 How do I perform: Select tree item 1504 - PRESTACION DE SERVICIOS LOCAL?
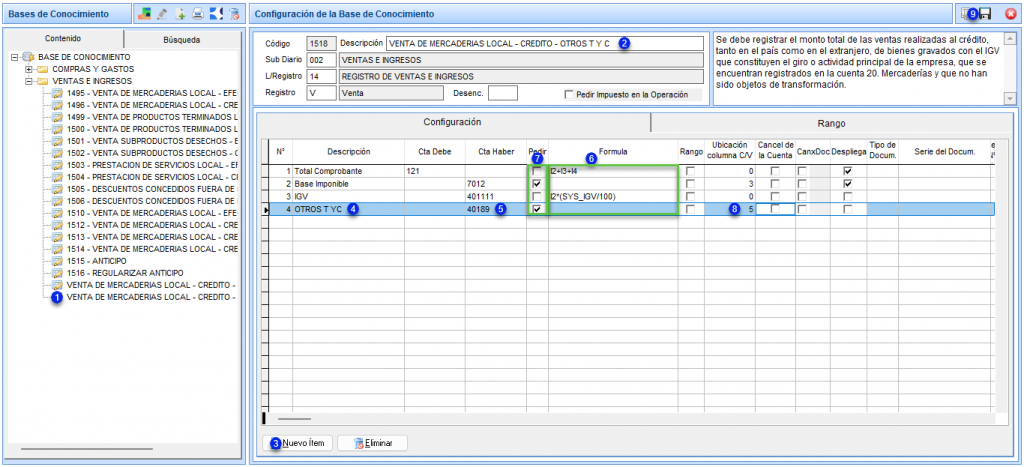click(152, 177)
